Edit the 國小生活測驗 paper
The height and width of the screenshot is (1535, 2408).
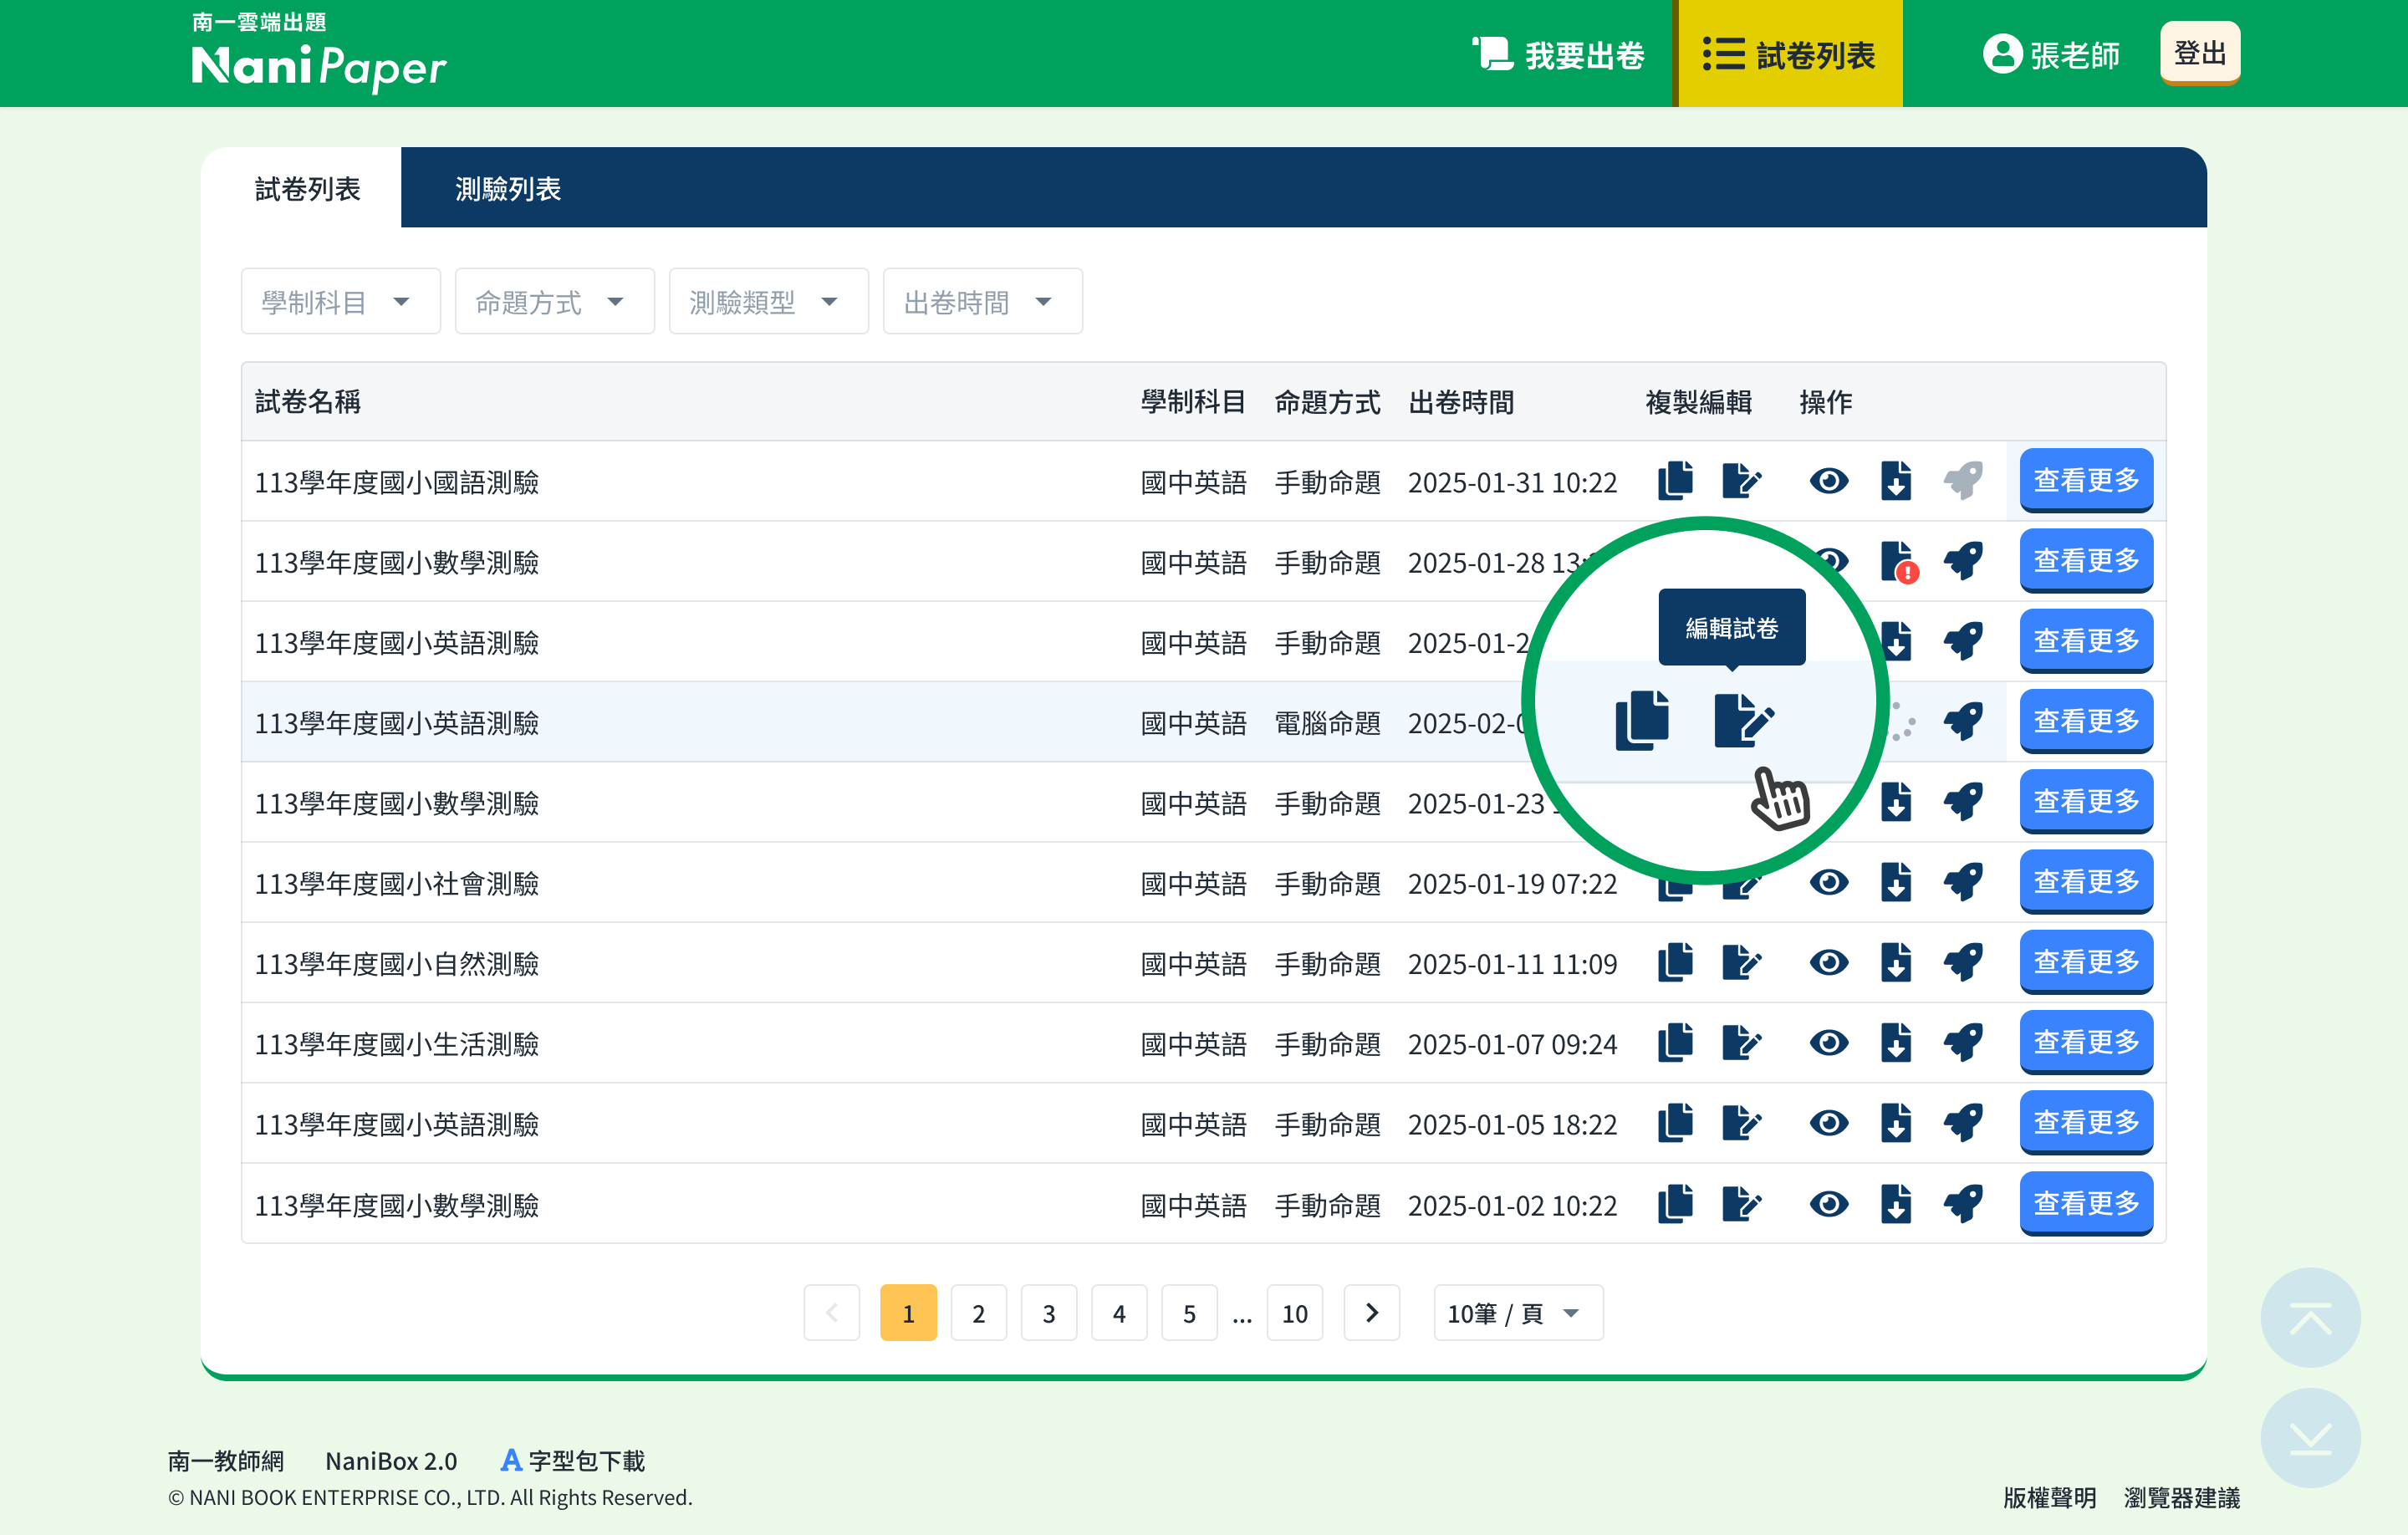tap(1741, 1043)
